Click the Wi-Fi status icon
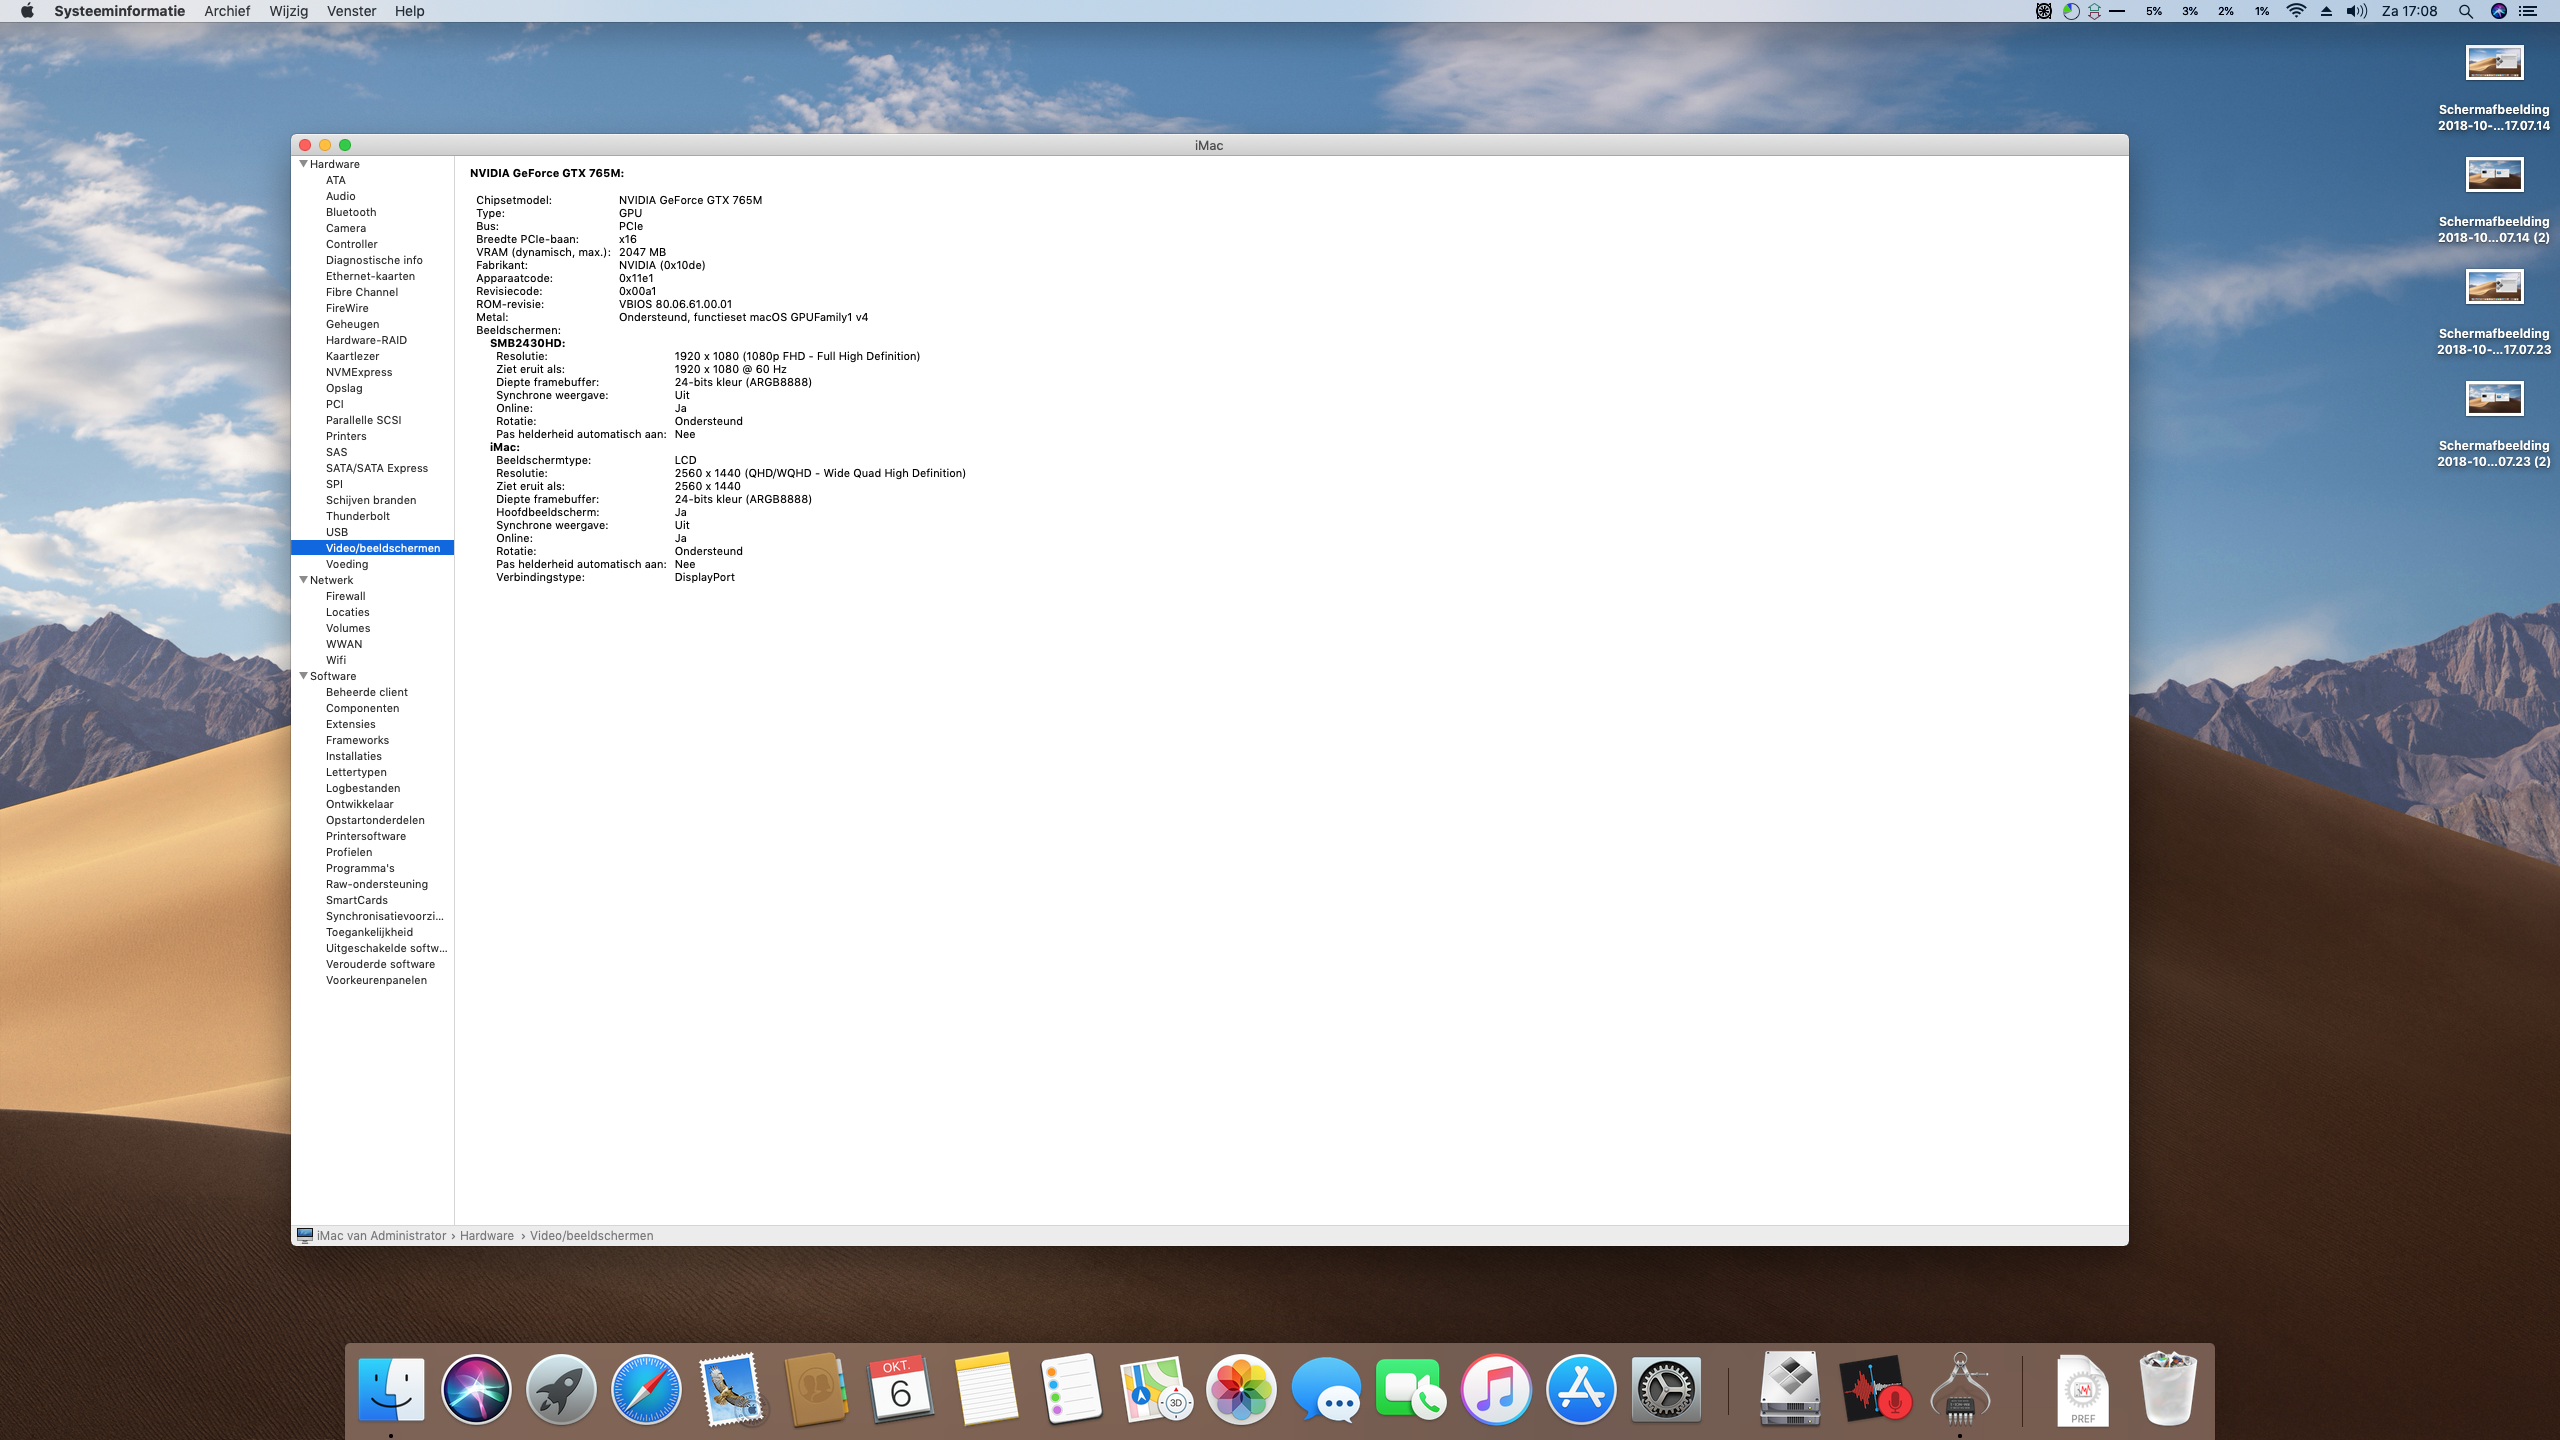The image size is (2560, 1440). [2296, 11]
